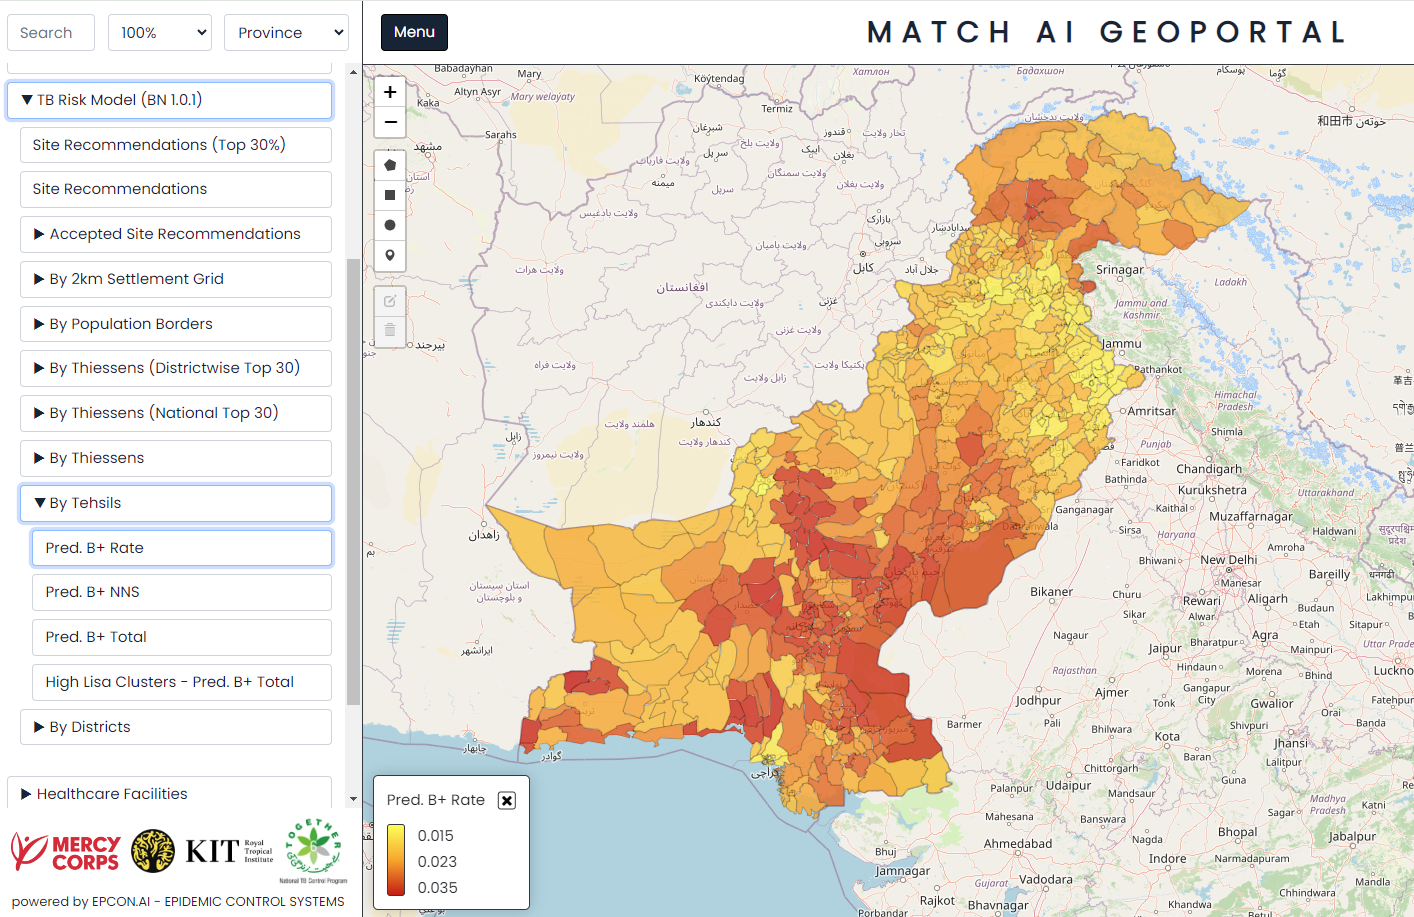
Task: Click the Pred. B+ Rate legend title
Action: pos(436,800)
